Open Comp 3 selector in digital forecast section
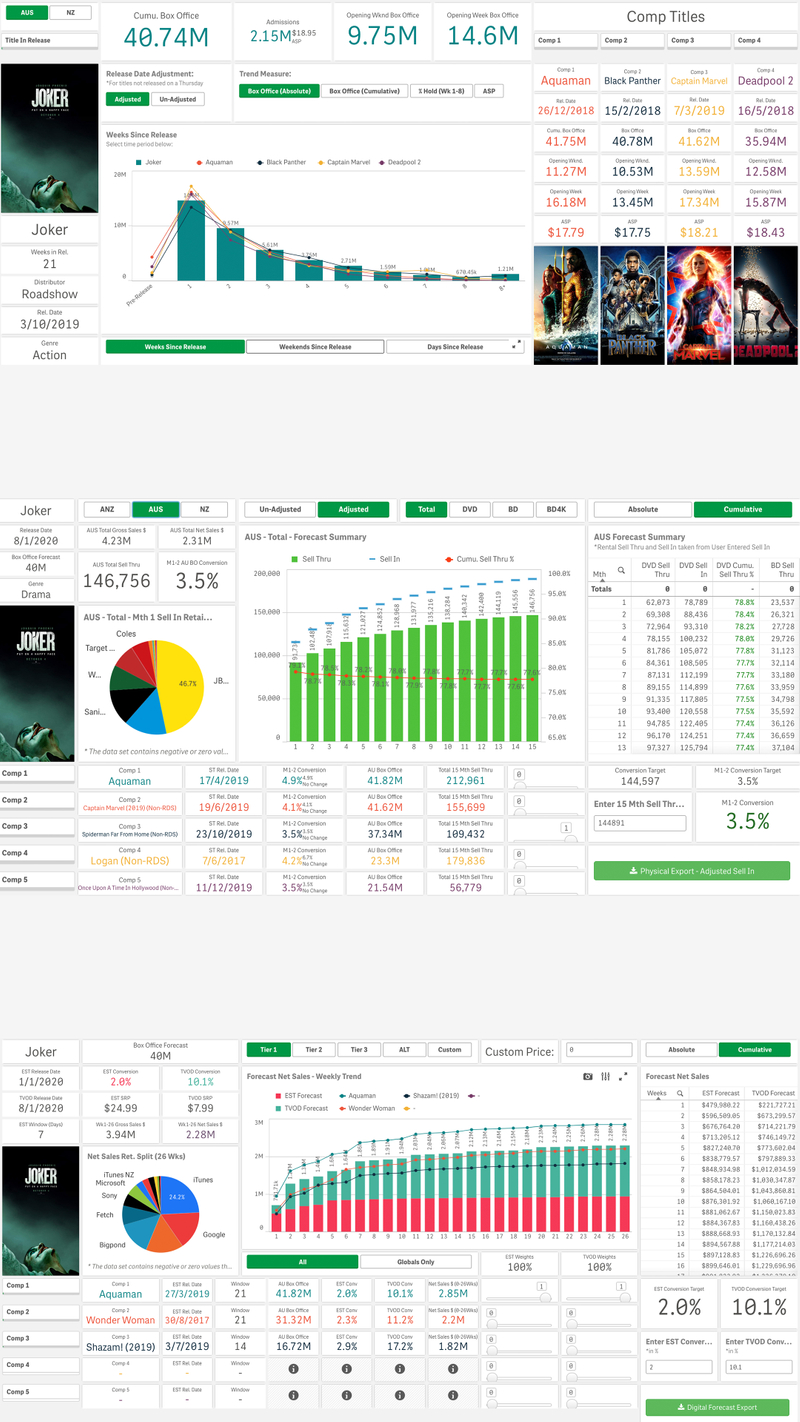 [38, 1337]
